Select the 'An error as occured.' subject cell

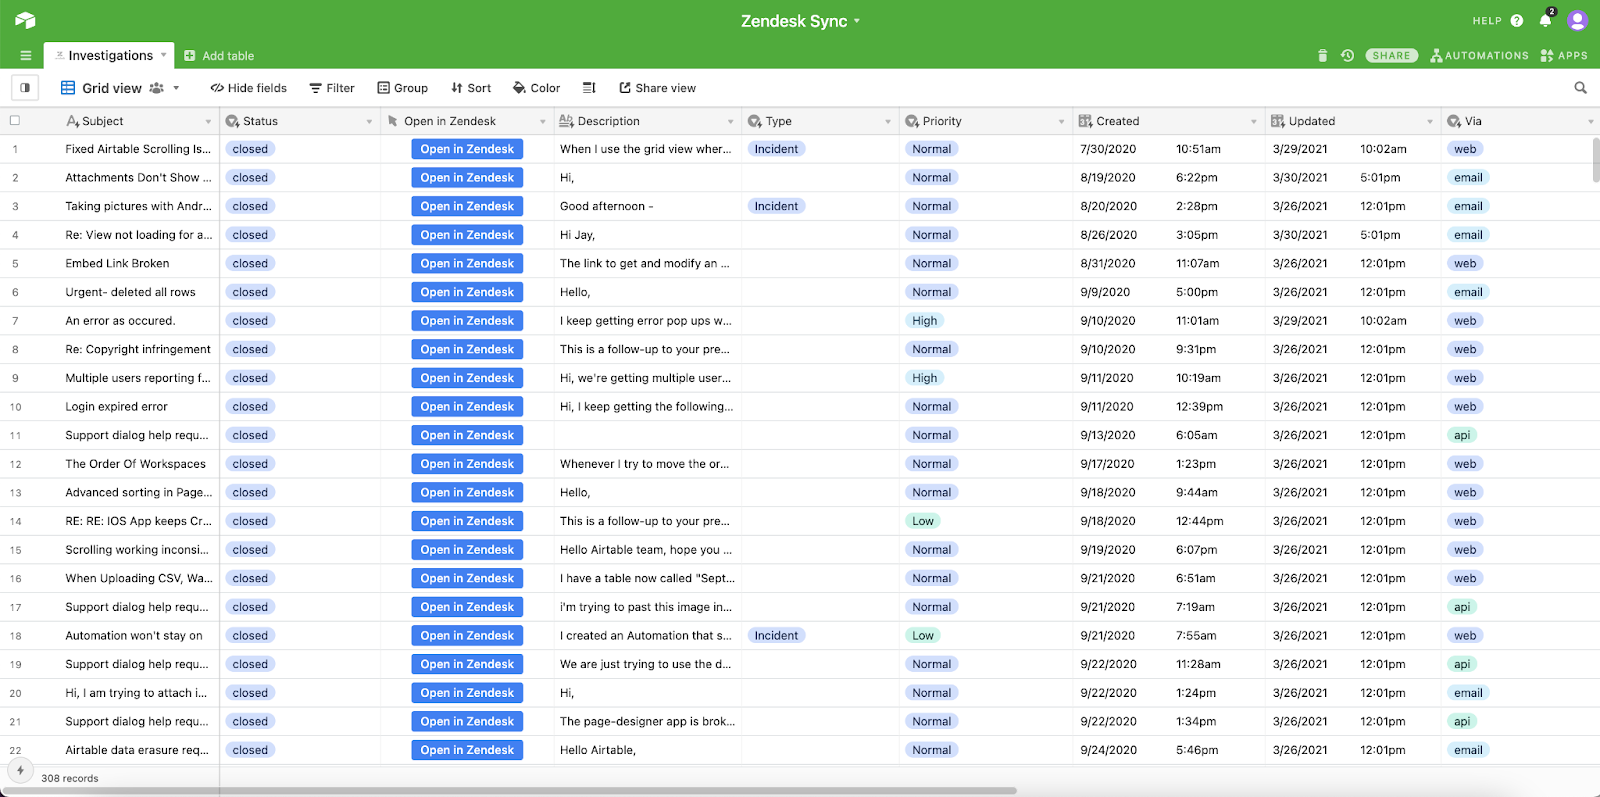(x=120, y=321)
